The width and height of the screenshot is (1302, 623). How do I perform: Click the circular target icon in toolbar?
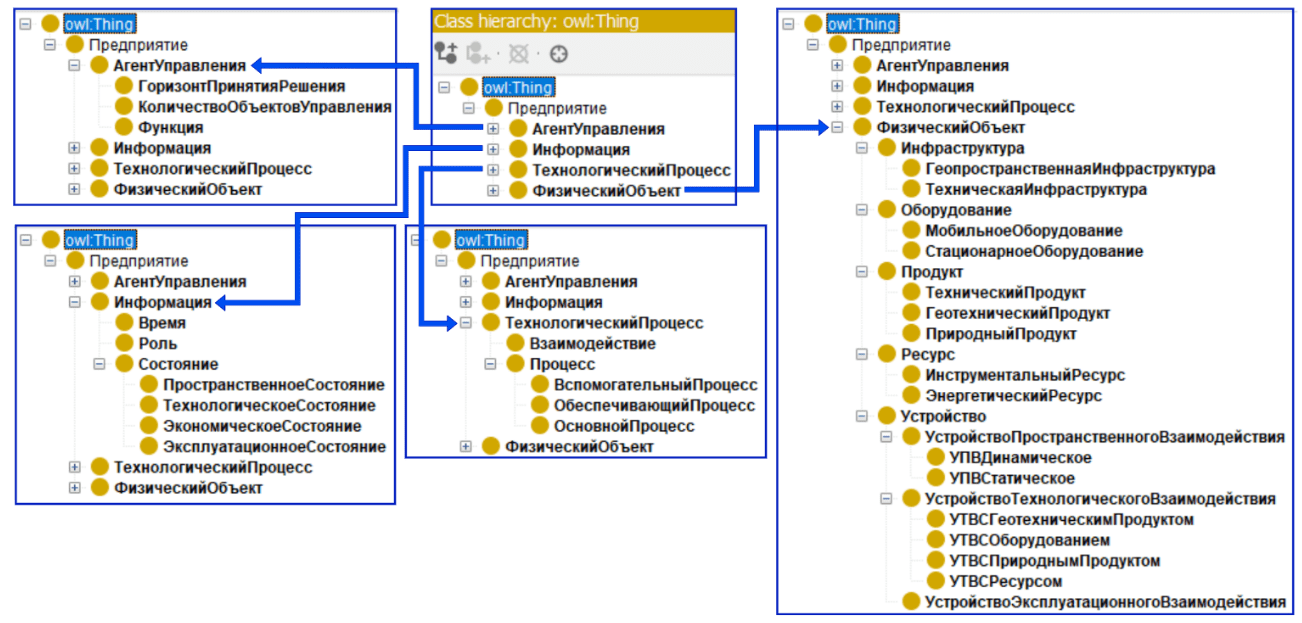(x=559, y=53)
